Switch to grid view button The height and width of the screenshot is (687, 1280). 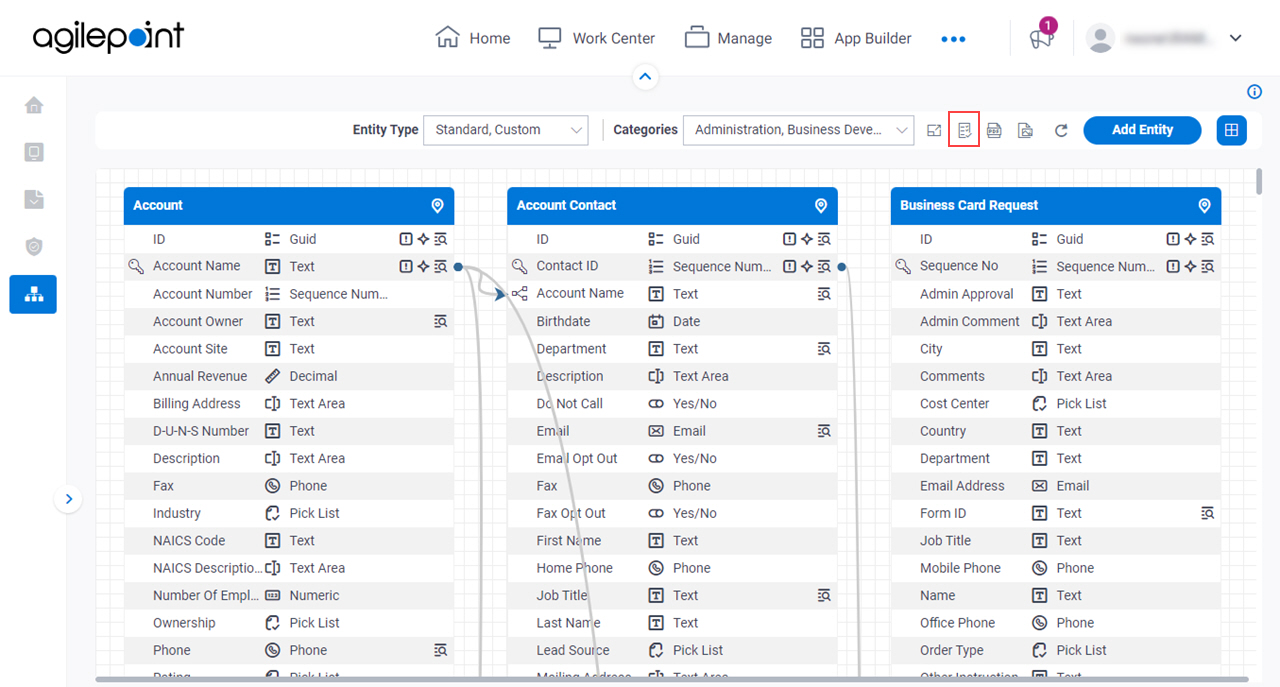coord(1232,130)
